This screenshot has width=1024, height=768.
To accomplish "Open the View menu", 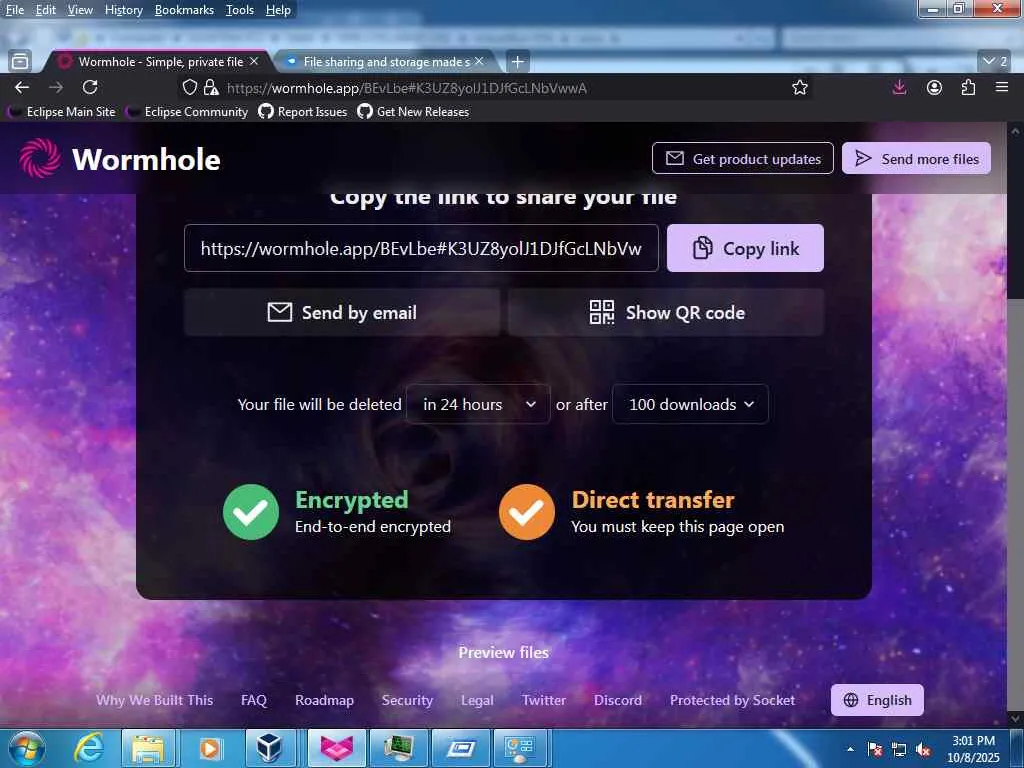I will click(80, 10).
